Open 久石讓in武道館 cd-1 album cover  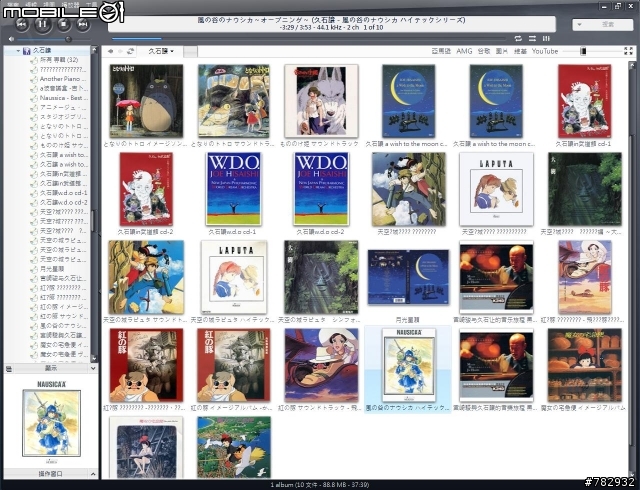pos(584,101)
